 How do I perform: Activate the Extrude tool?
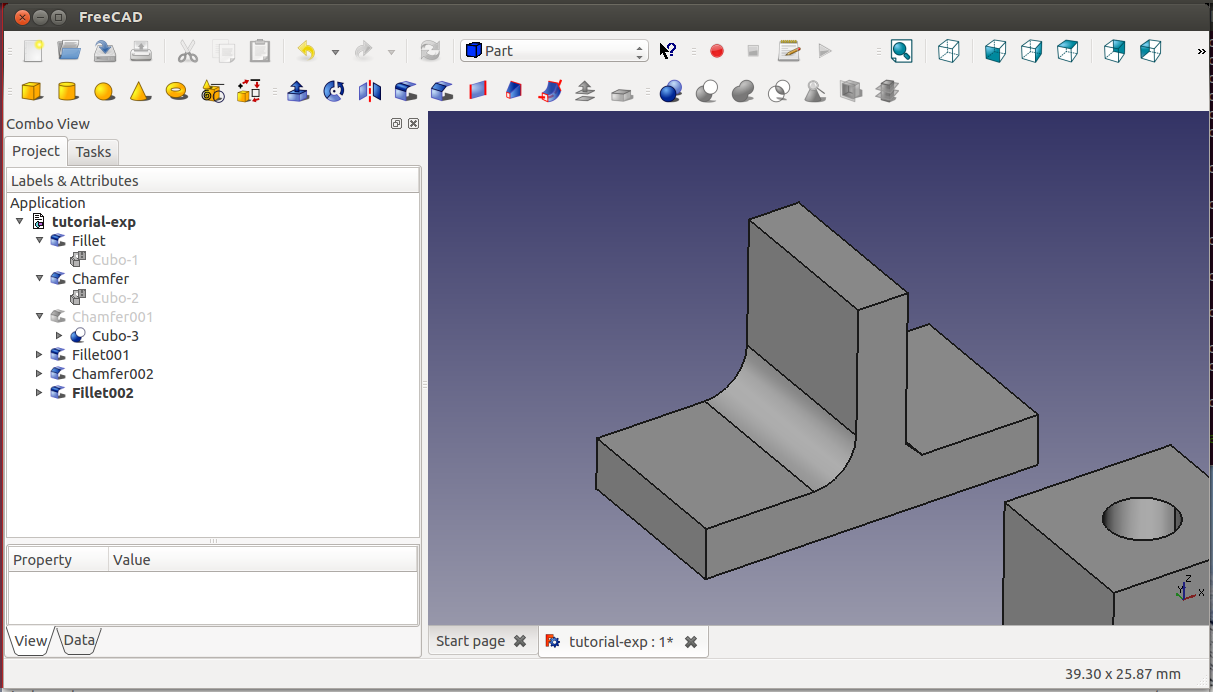(298, 92)
